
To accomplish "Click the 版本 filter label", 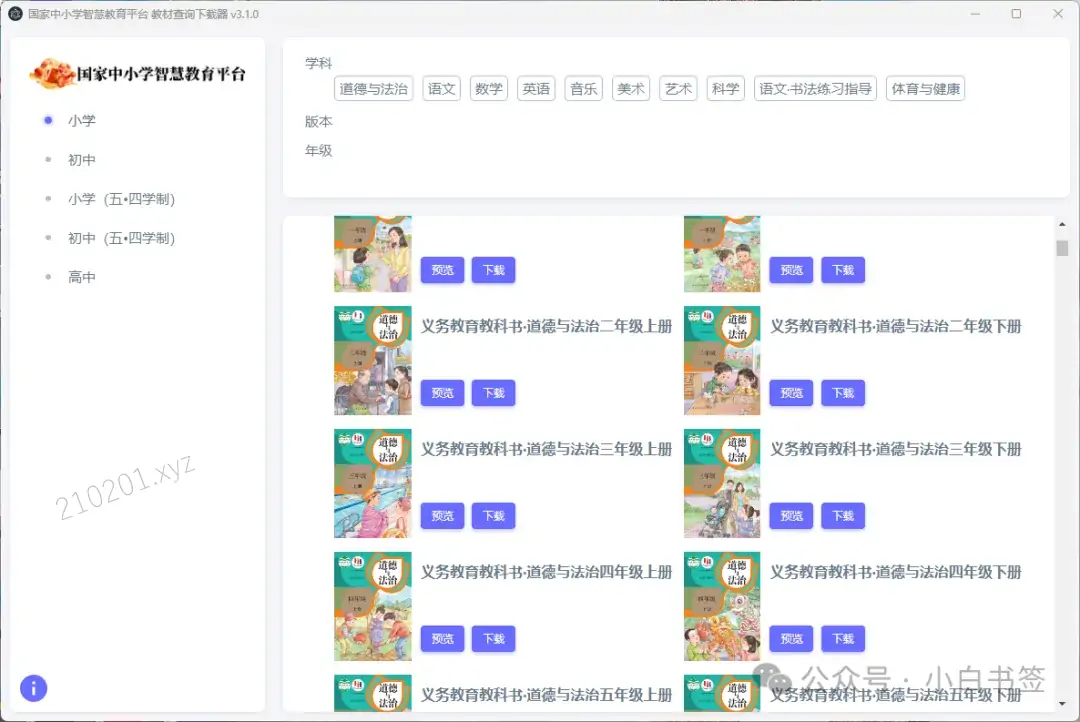I will [318, 121].
